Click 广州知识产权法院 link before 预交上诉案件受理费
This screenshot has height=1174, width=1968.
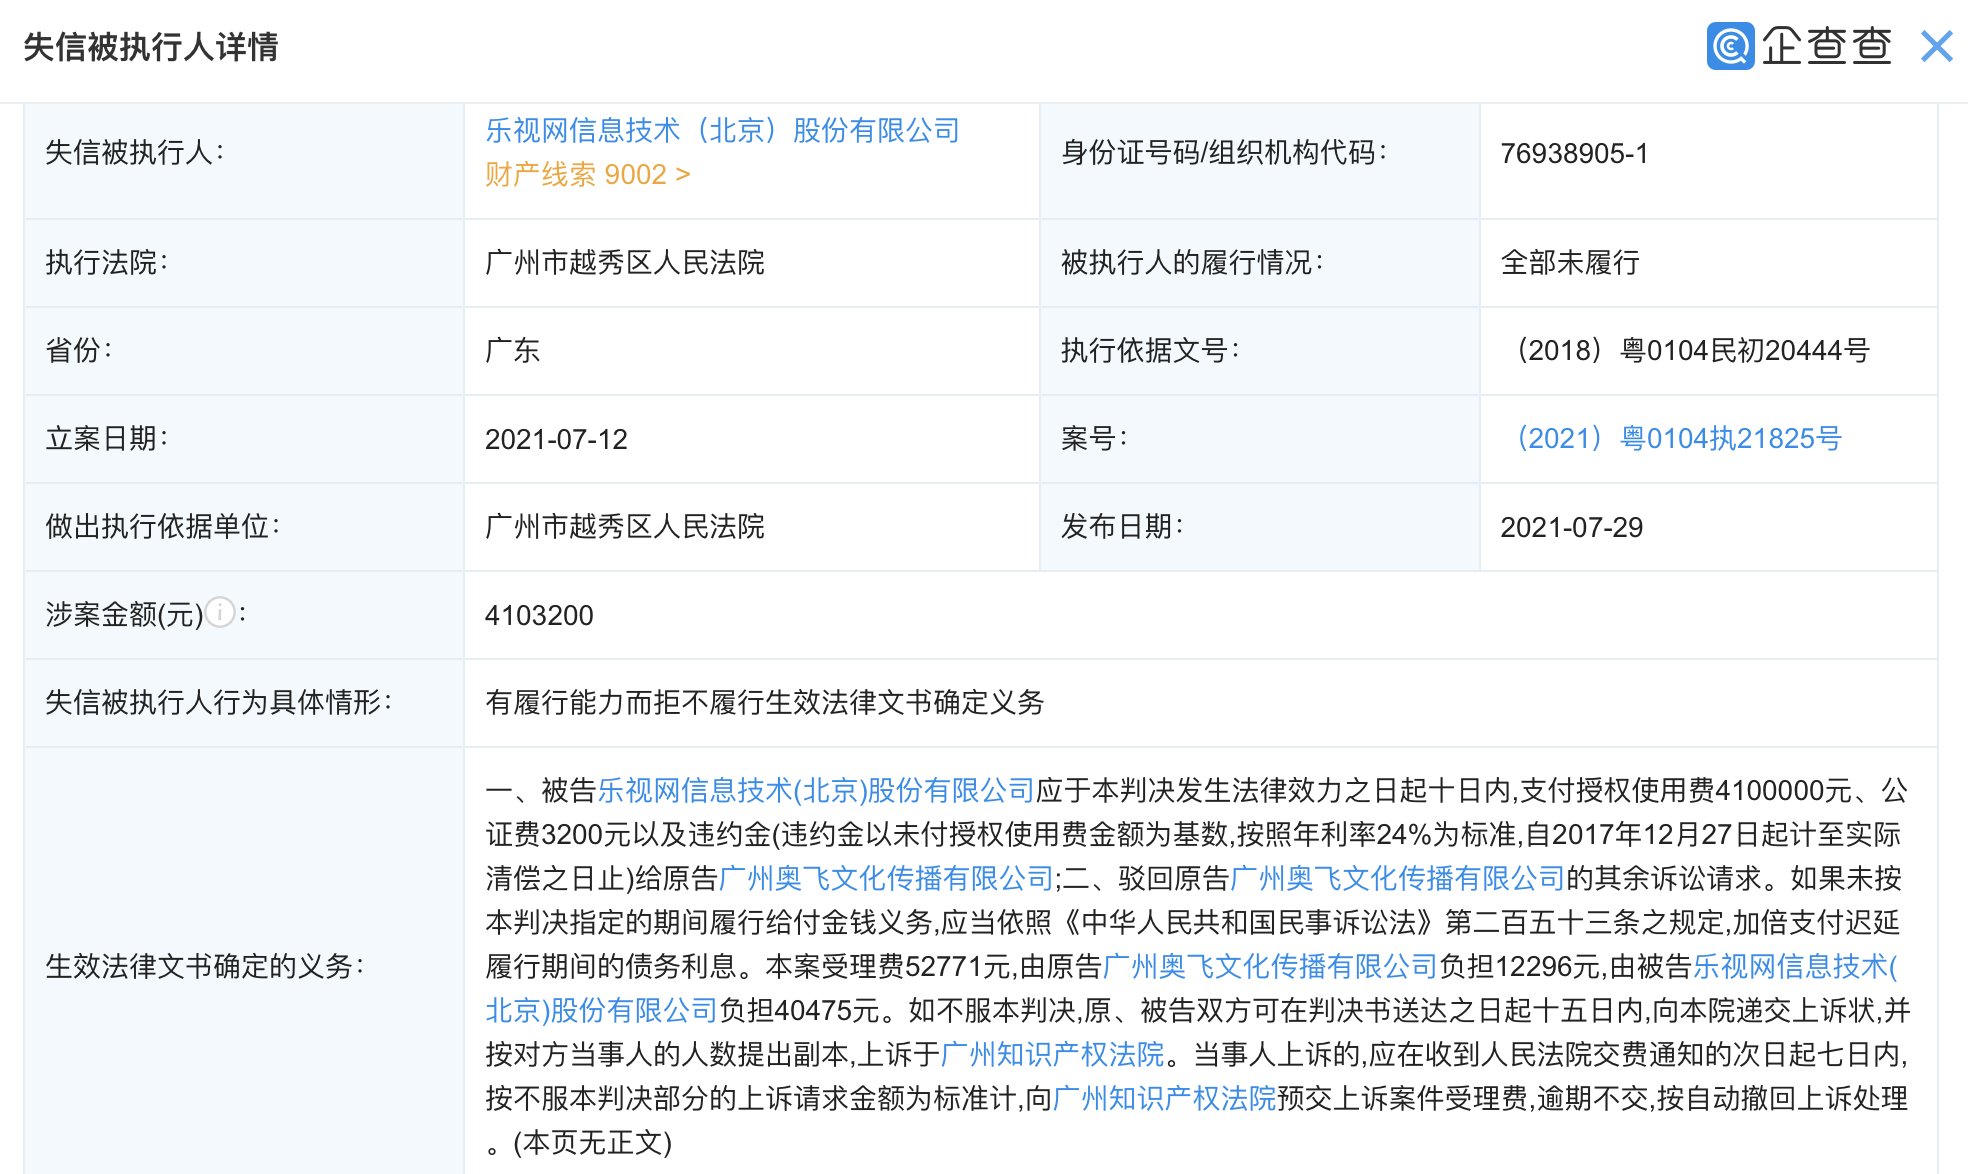[x=1165, y=1099]
